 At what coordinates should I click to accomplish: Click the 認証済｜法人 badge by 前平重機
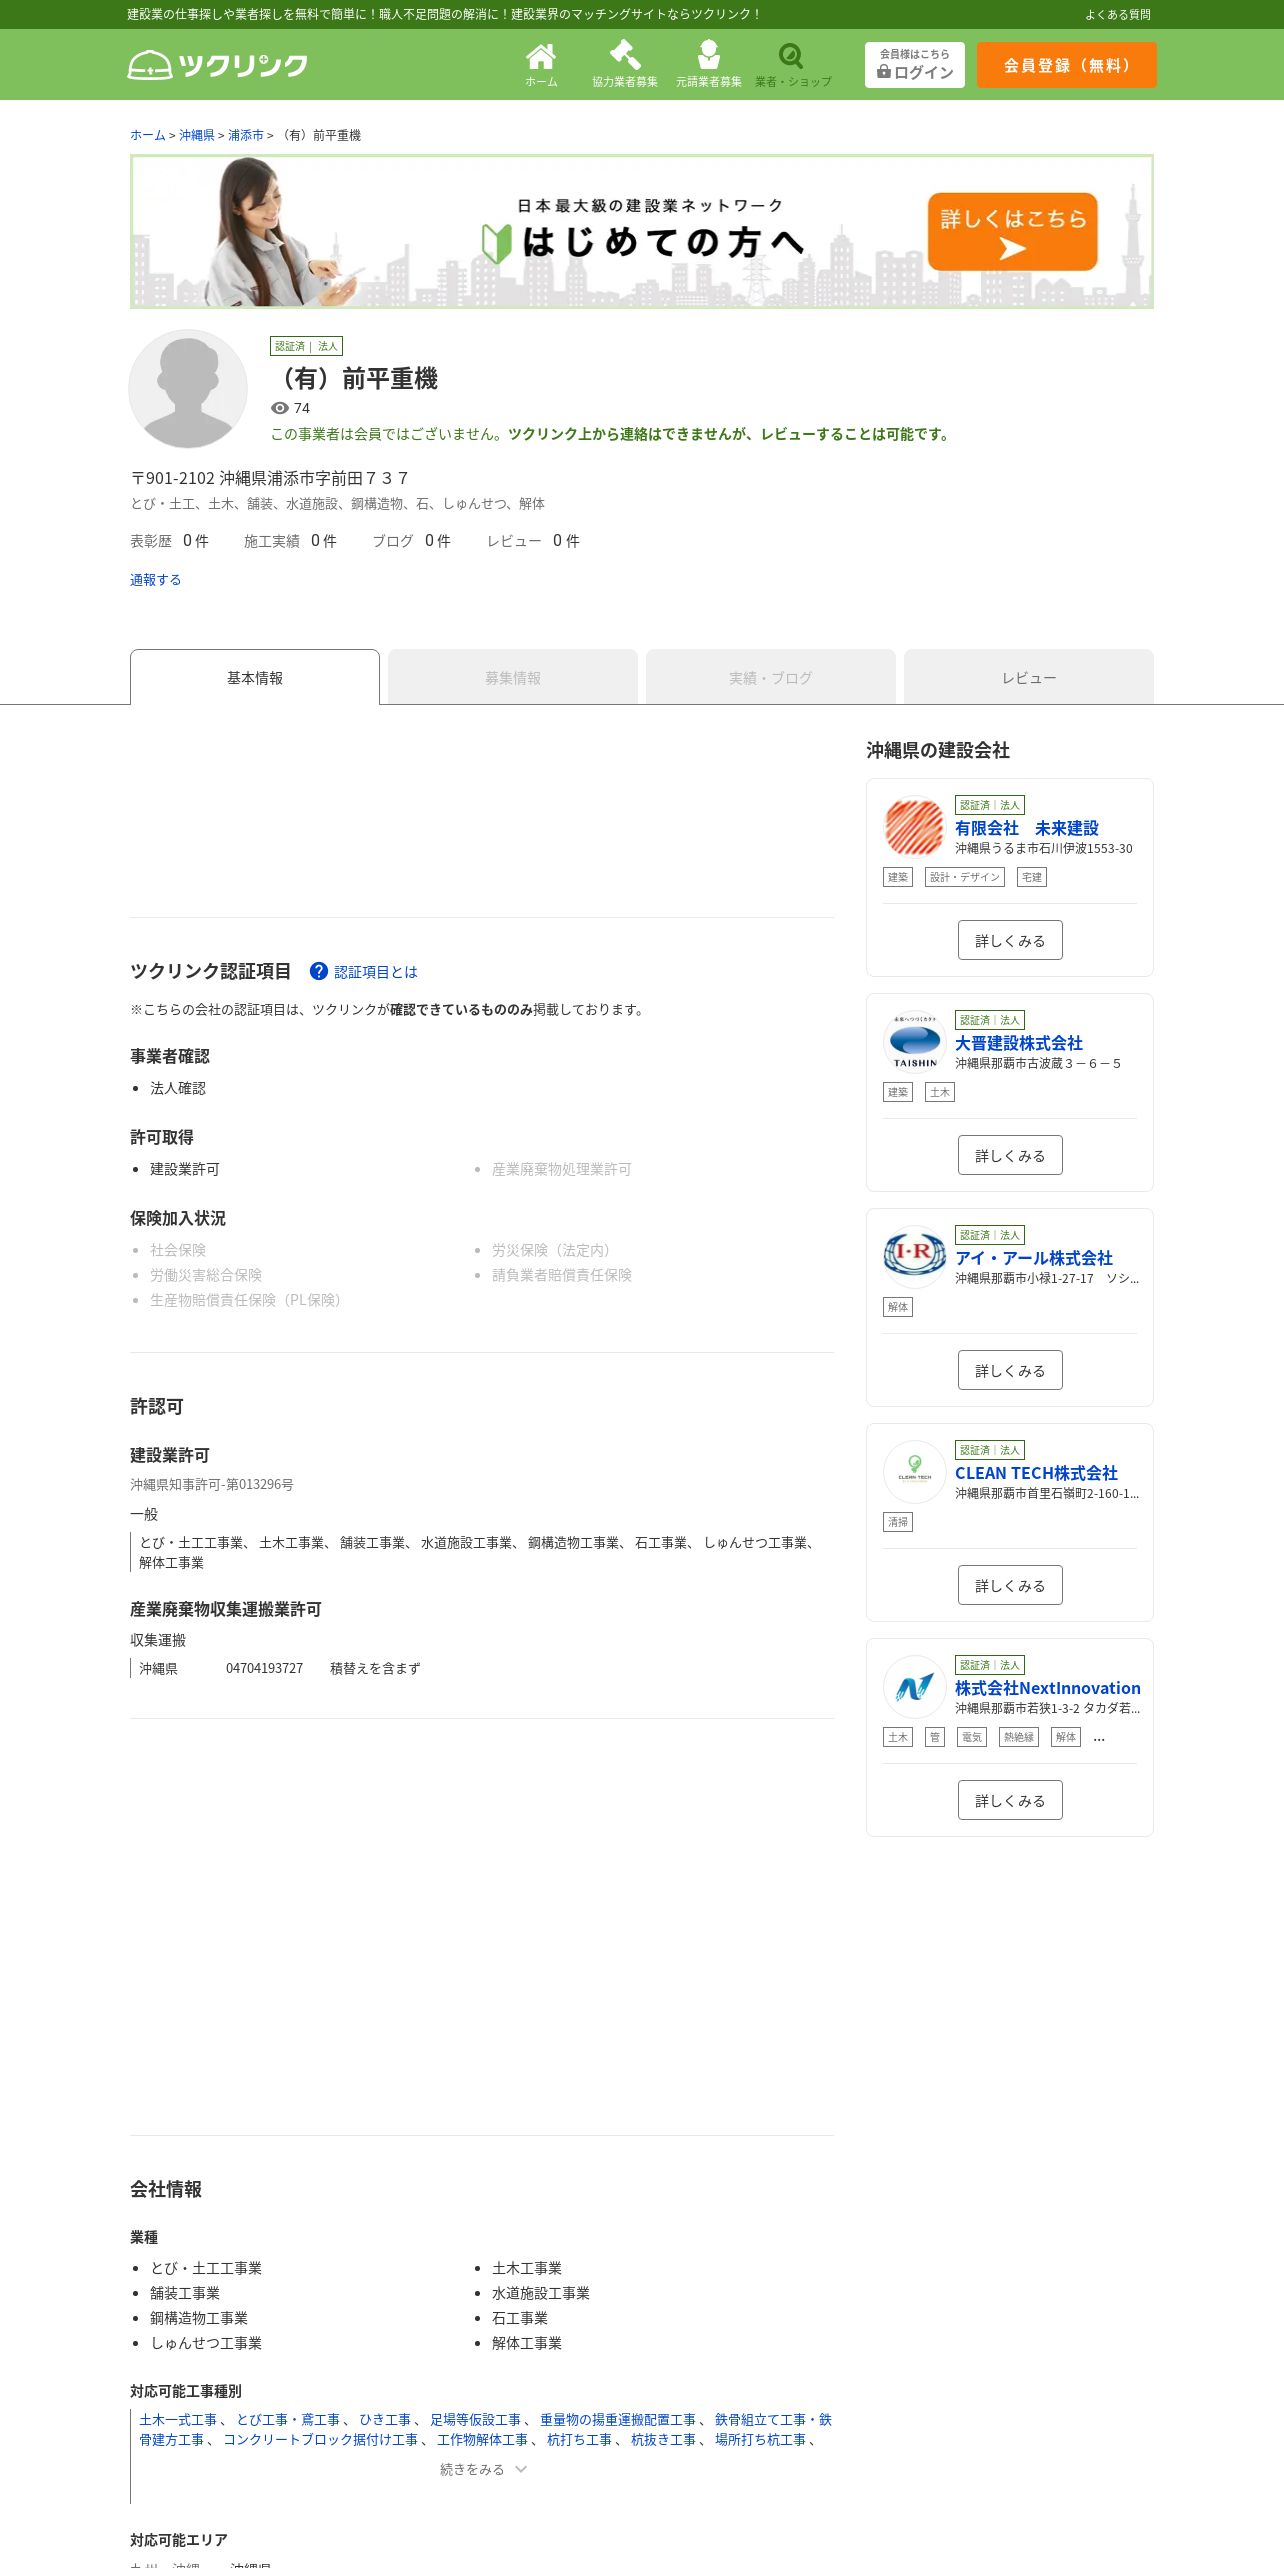pyautogui.click(x=307, y=346)
